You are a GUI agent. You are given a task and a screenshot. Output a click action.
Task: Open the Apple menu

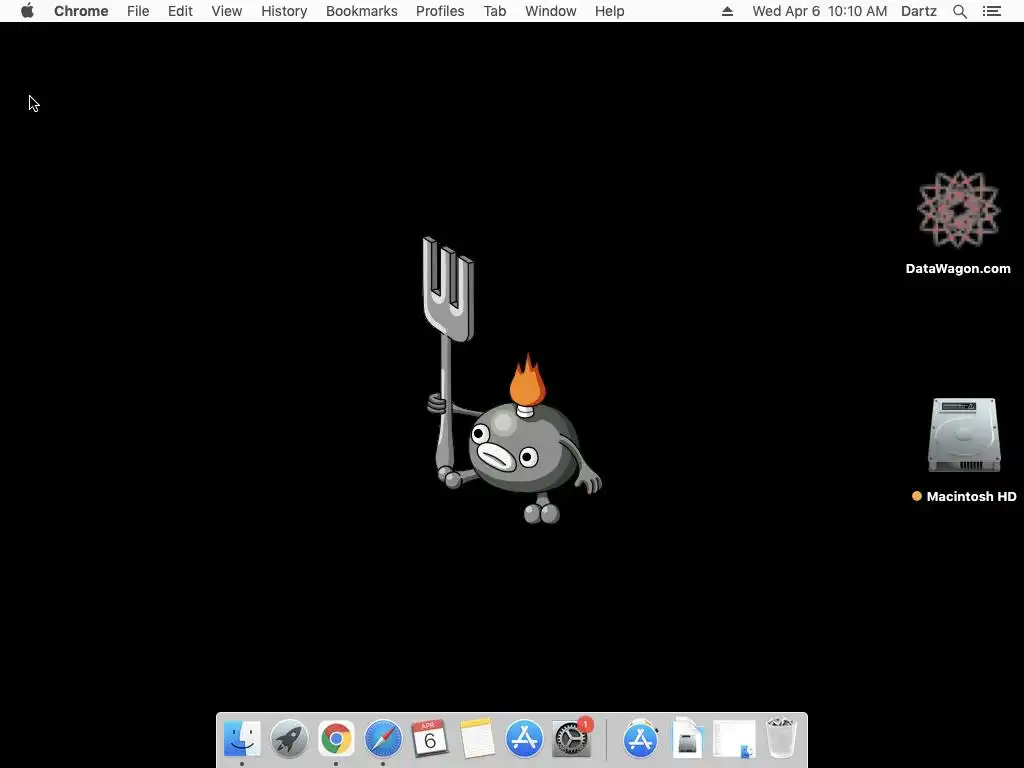[27, 11]
